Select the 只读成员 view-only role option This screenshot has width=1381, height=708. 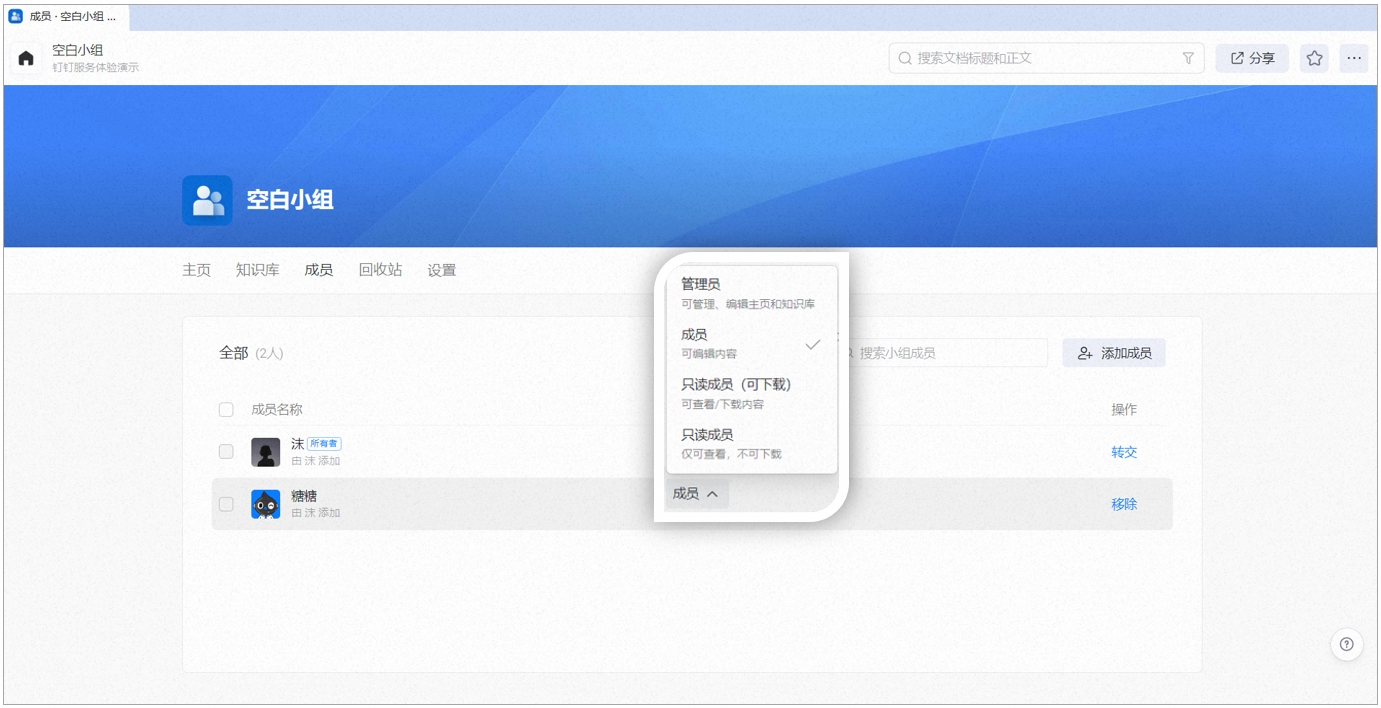(x=752, y=443)
